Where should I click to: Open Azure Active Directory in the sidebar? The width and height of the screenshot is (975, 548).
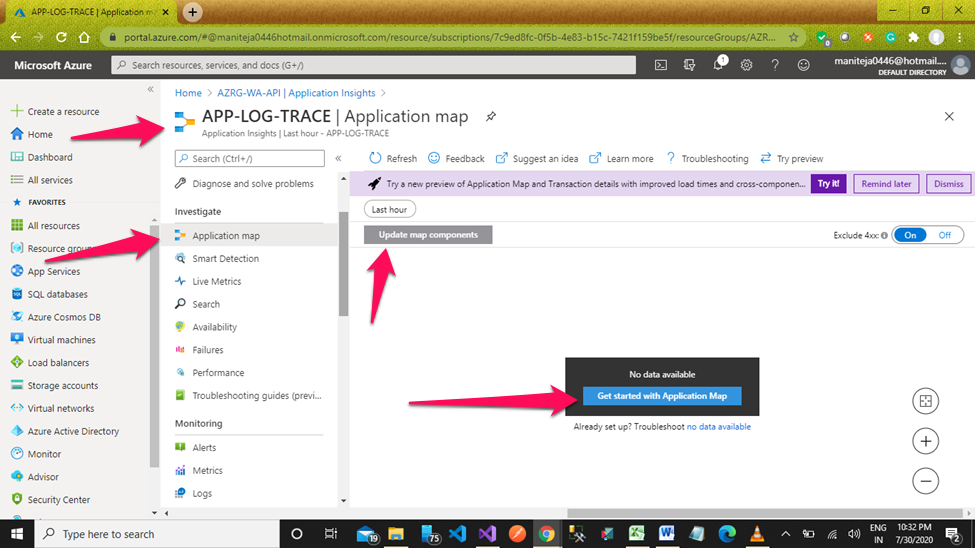tap(65, 431)
